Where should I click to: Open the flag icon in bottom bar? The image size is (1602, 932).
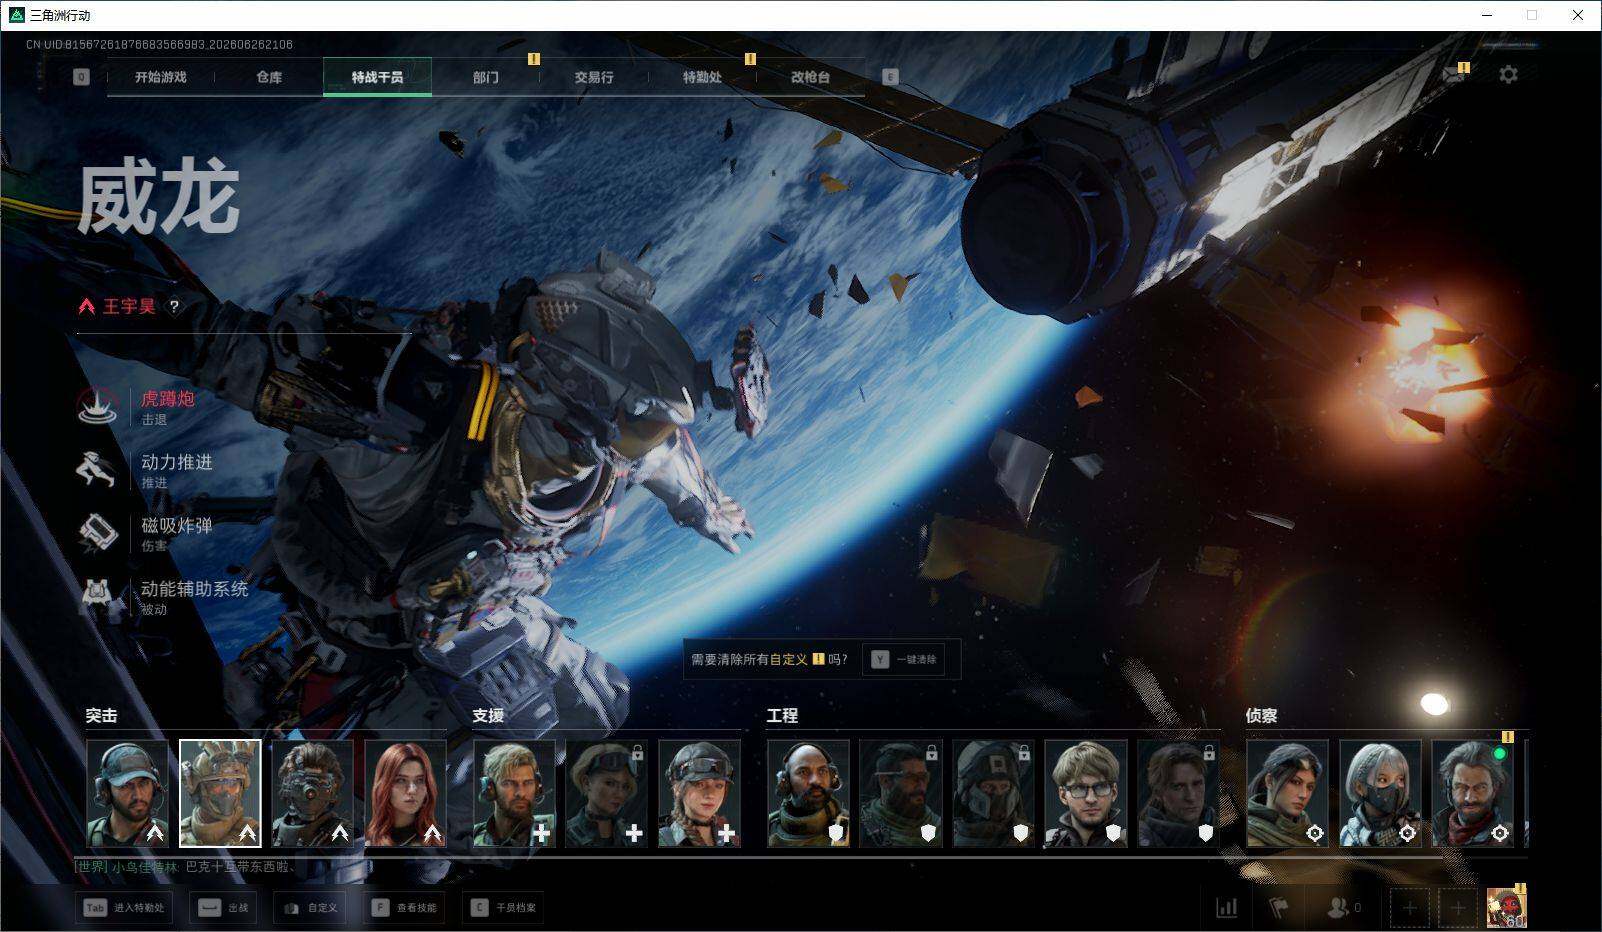pyautogui.click(x=1279, y=907)
